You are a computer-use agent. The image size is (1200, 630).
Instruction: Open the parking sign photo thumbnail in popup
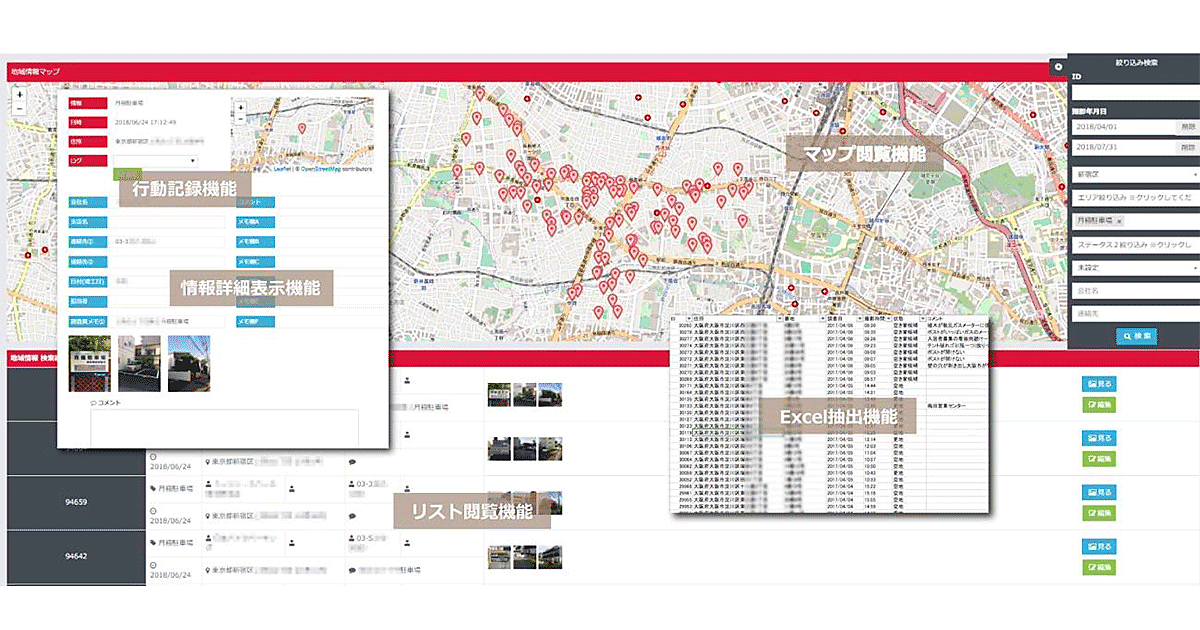(x=89, y=364)
